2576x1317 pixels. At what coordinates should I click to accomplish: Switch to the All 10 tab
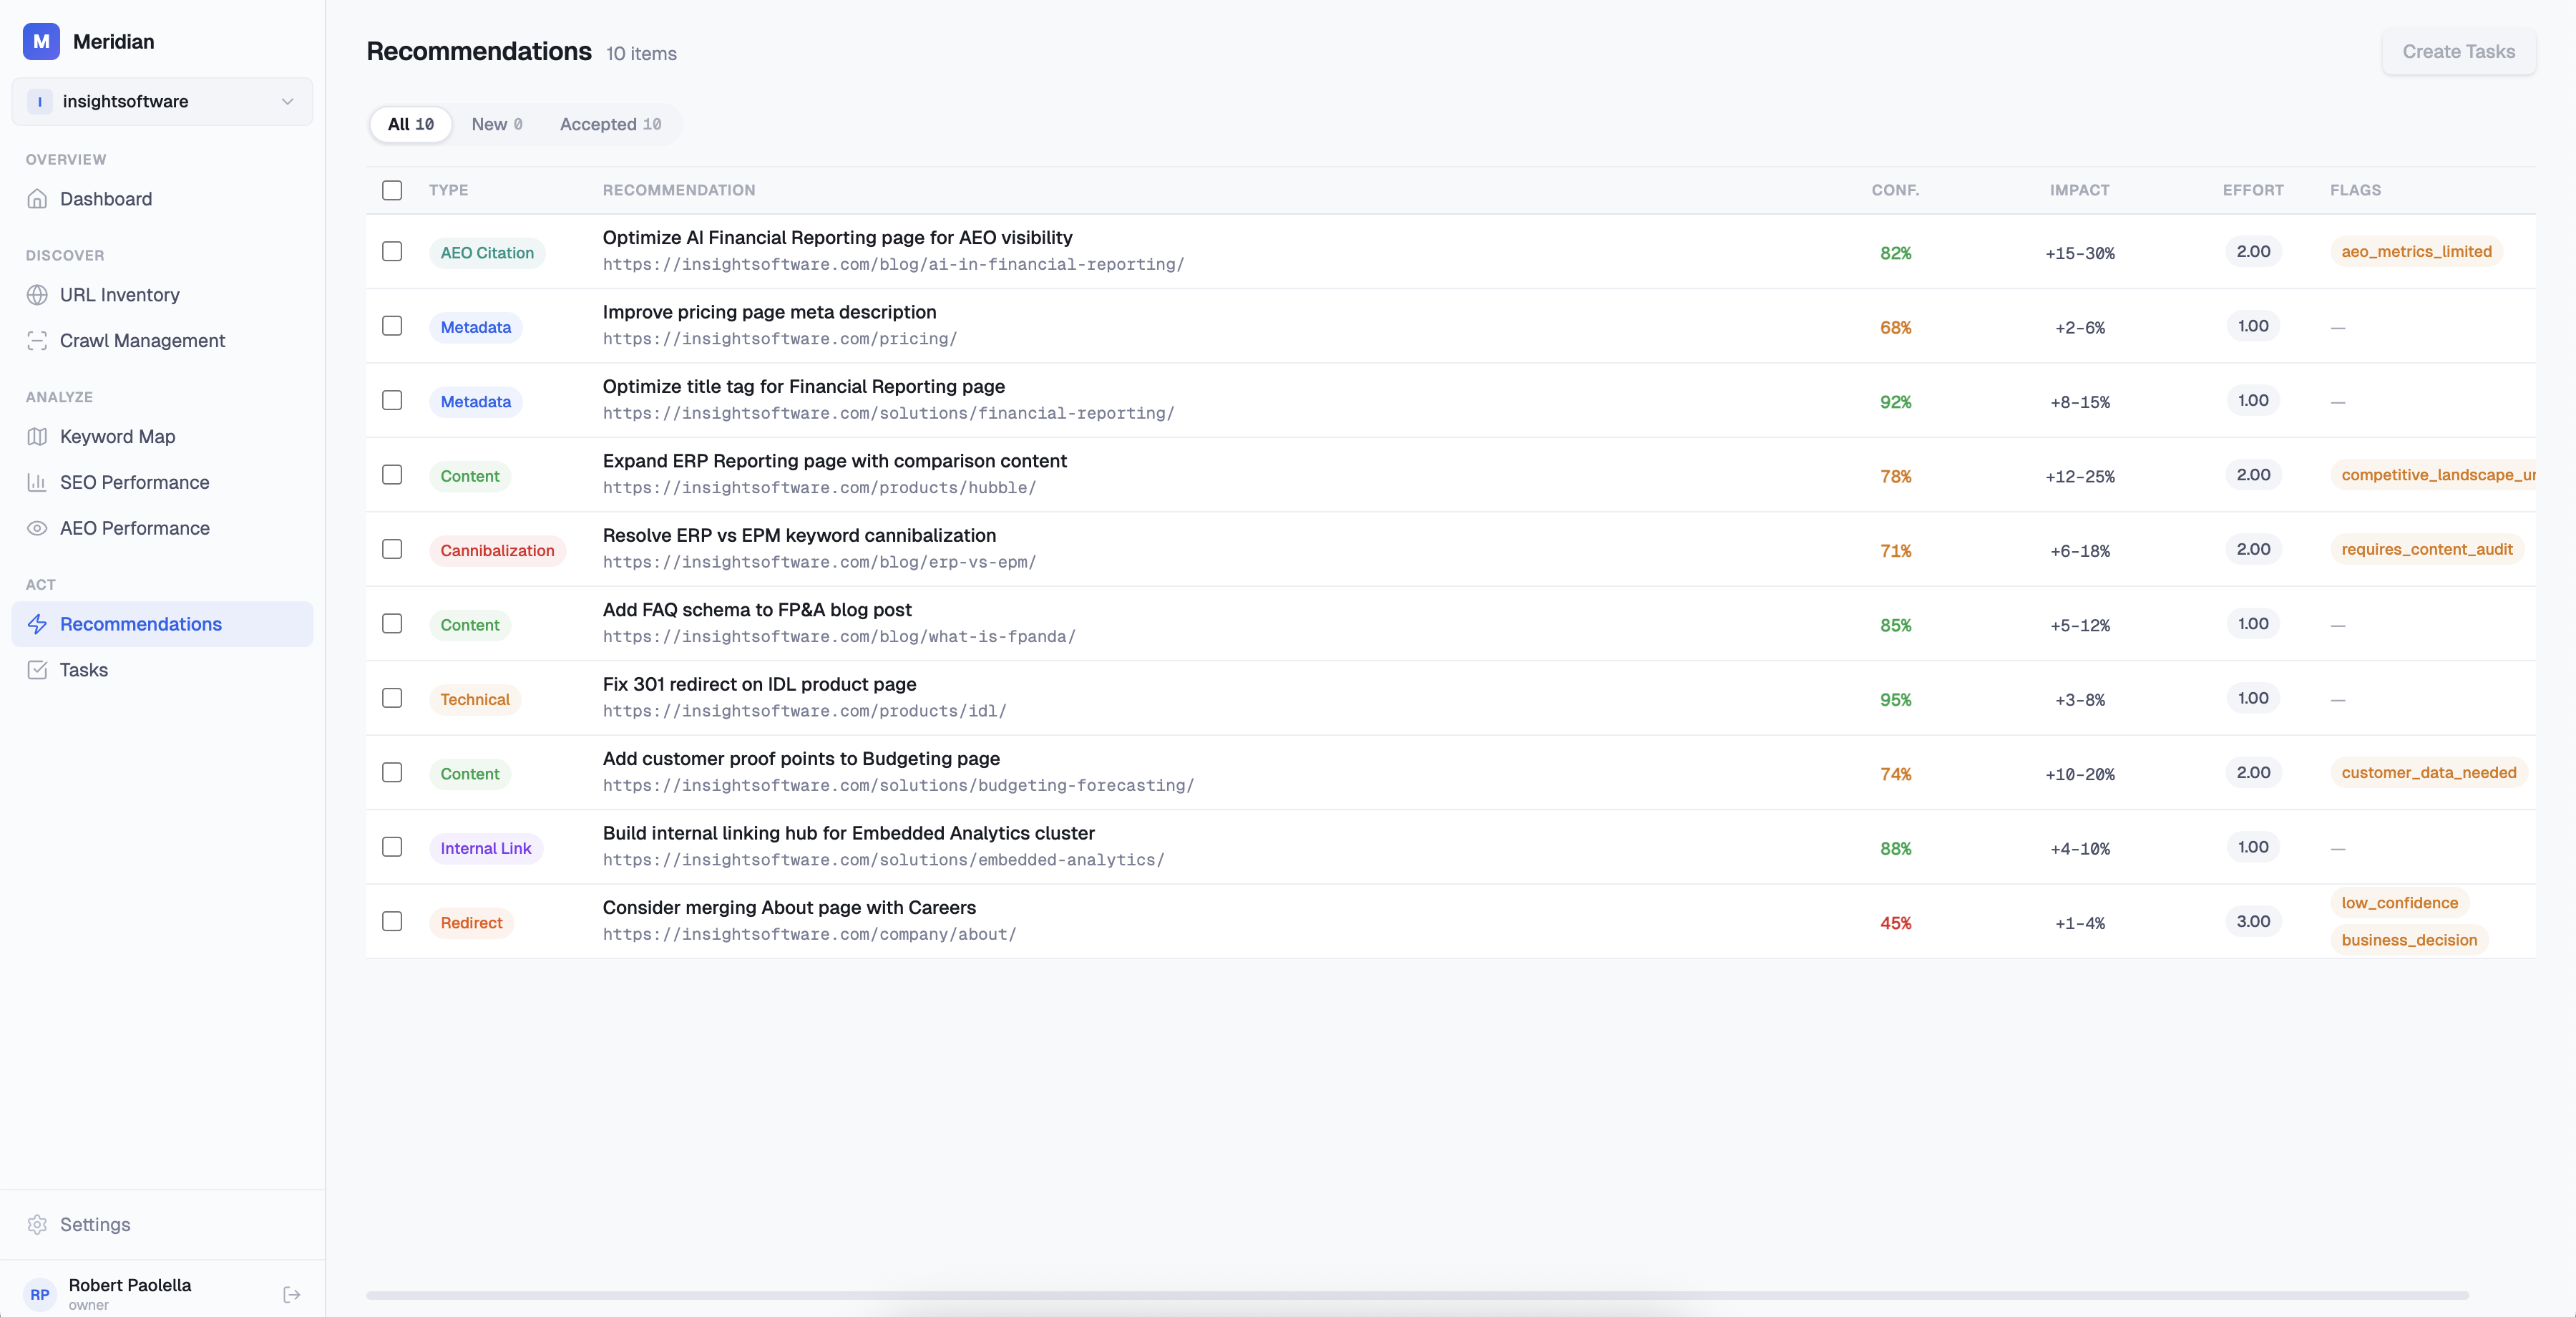411,125
